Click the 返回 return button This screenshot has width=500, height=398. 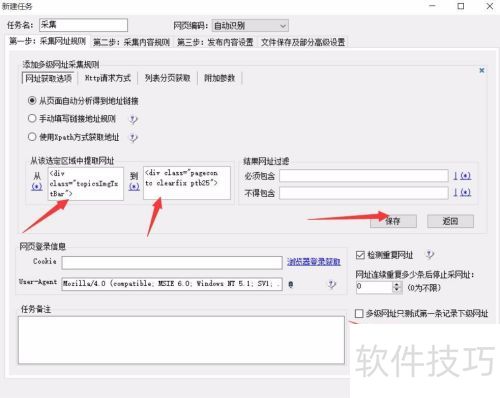pyautogui.click(x=450, y=221)
